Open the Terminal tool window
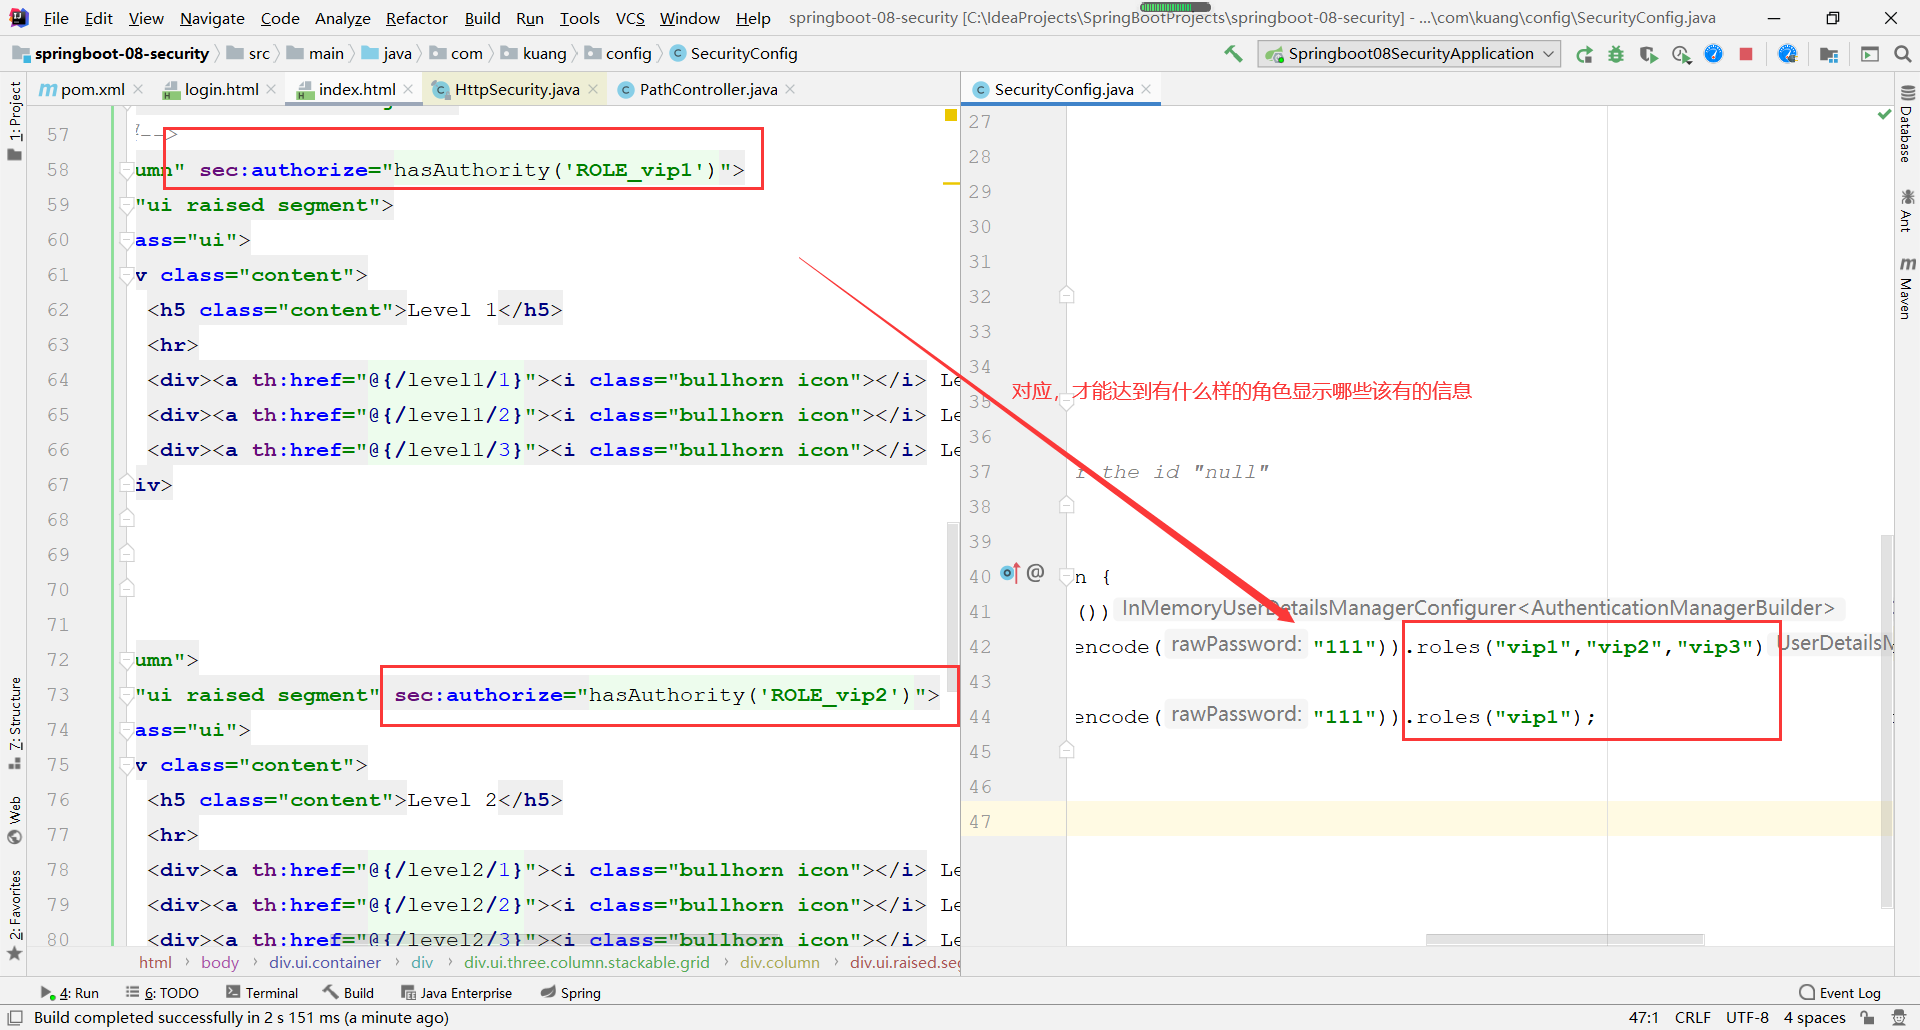This screenshot has width=1920, height=1030. (x=262, y=993)
